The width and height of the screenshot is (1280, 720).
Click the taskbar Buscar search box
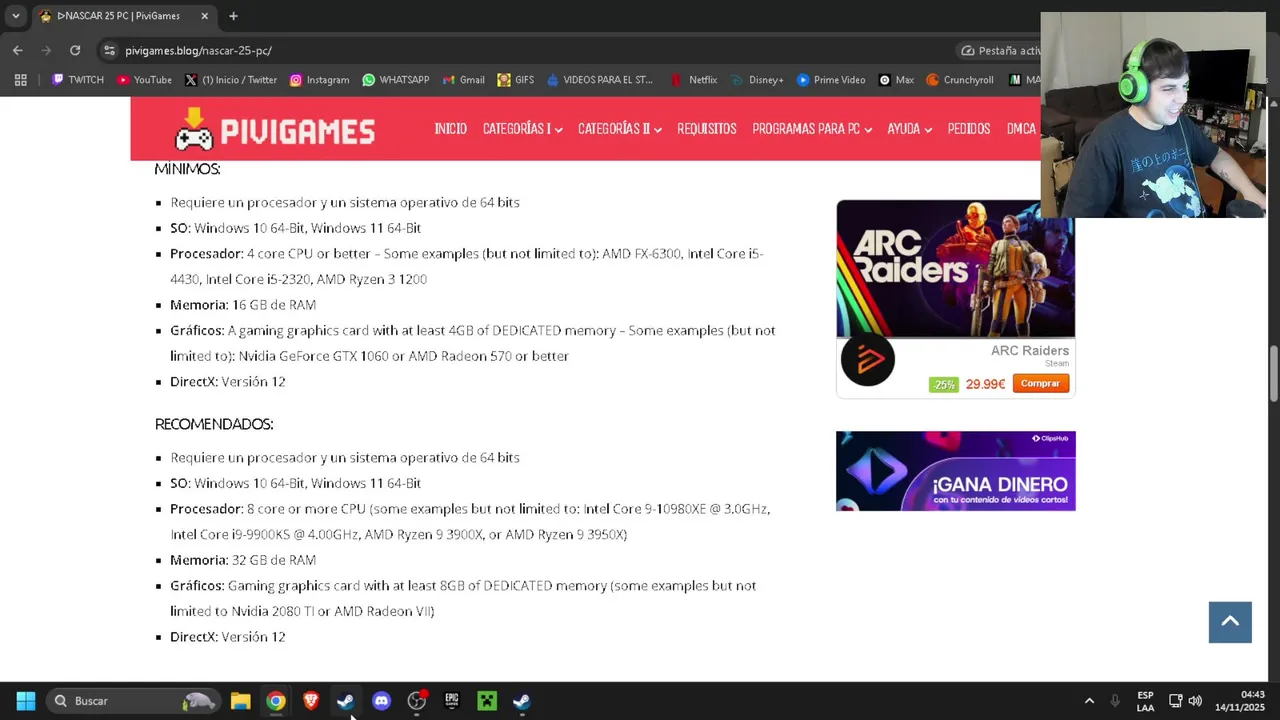click(x=133, y=701)
